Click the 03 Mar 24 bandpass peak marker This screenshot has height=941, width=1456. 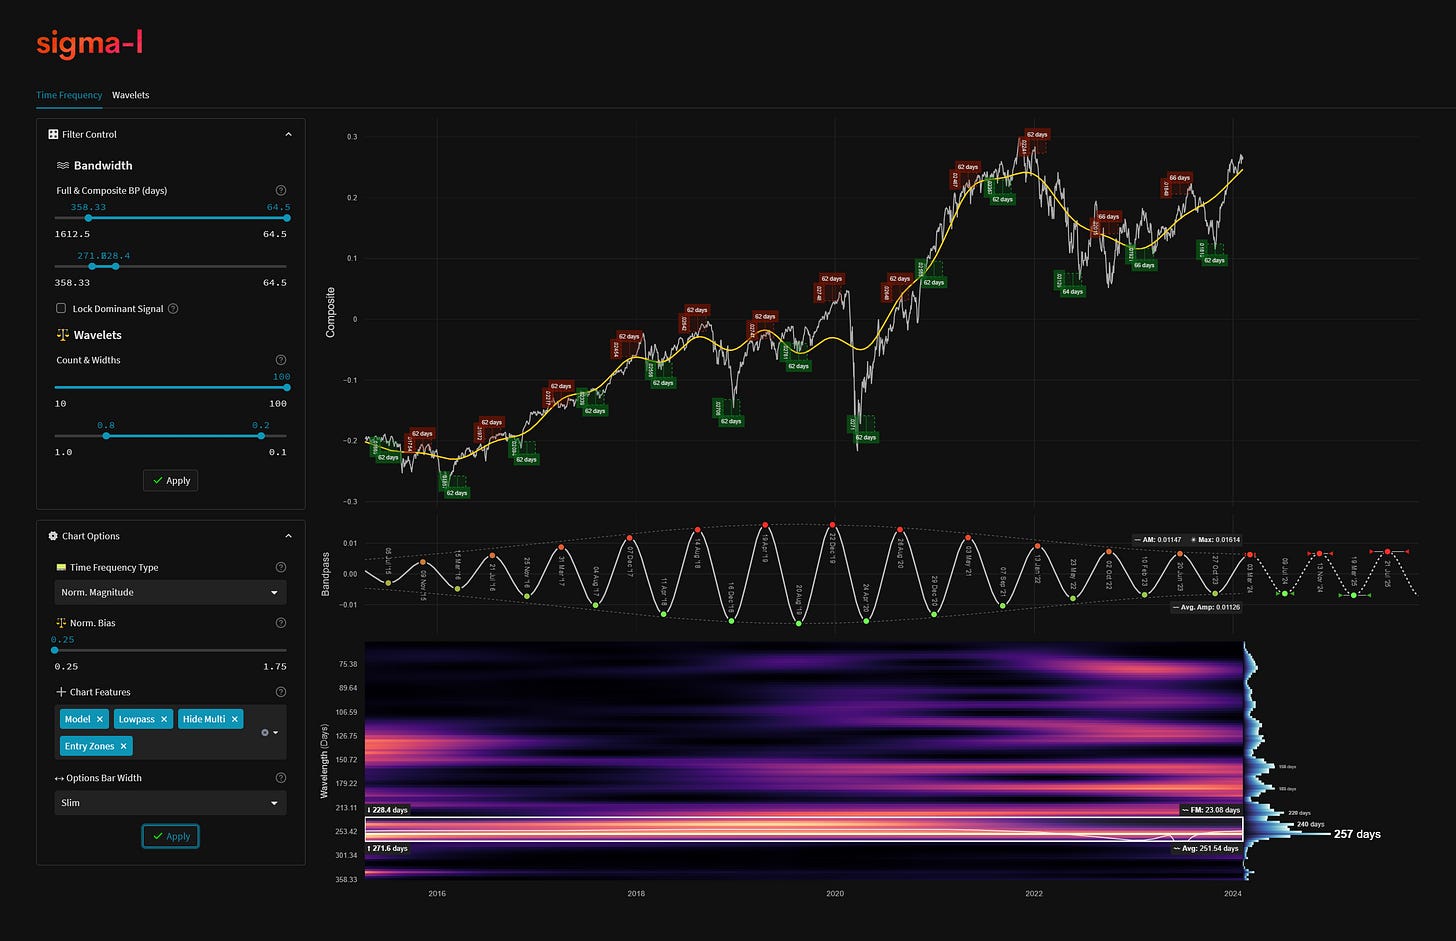[x=1250, y=555]
